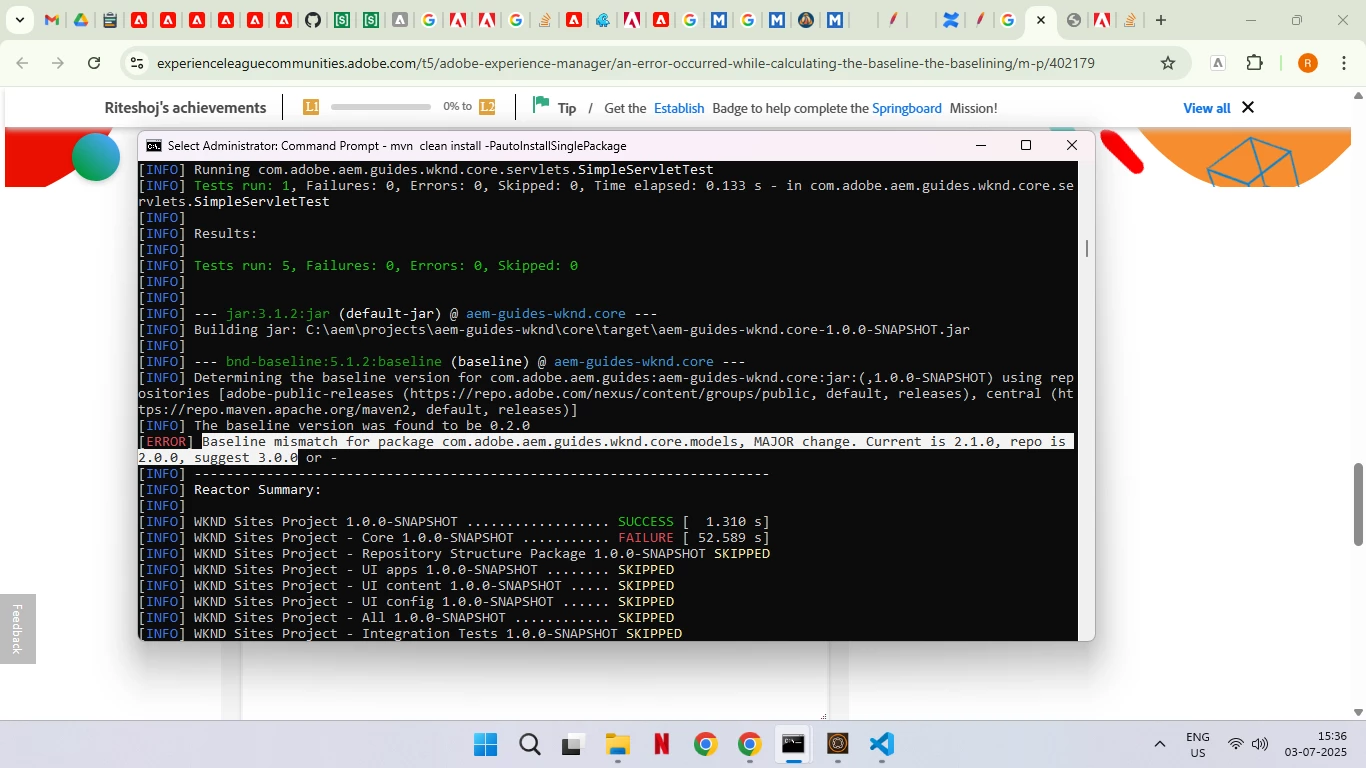This screenshot has height=768, width=1366.
Task: Open the Chrome profile avatar R
Action: 1308,63
